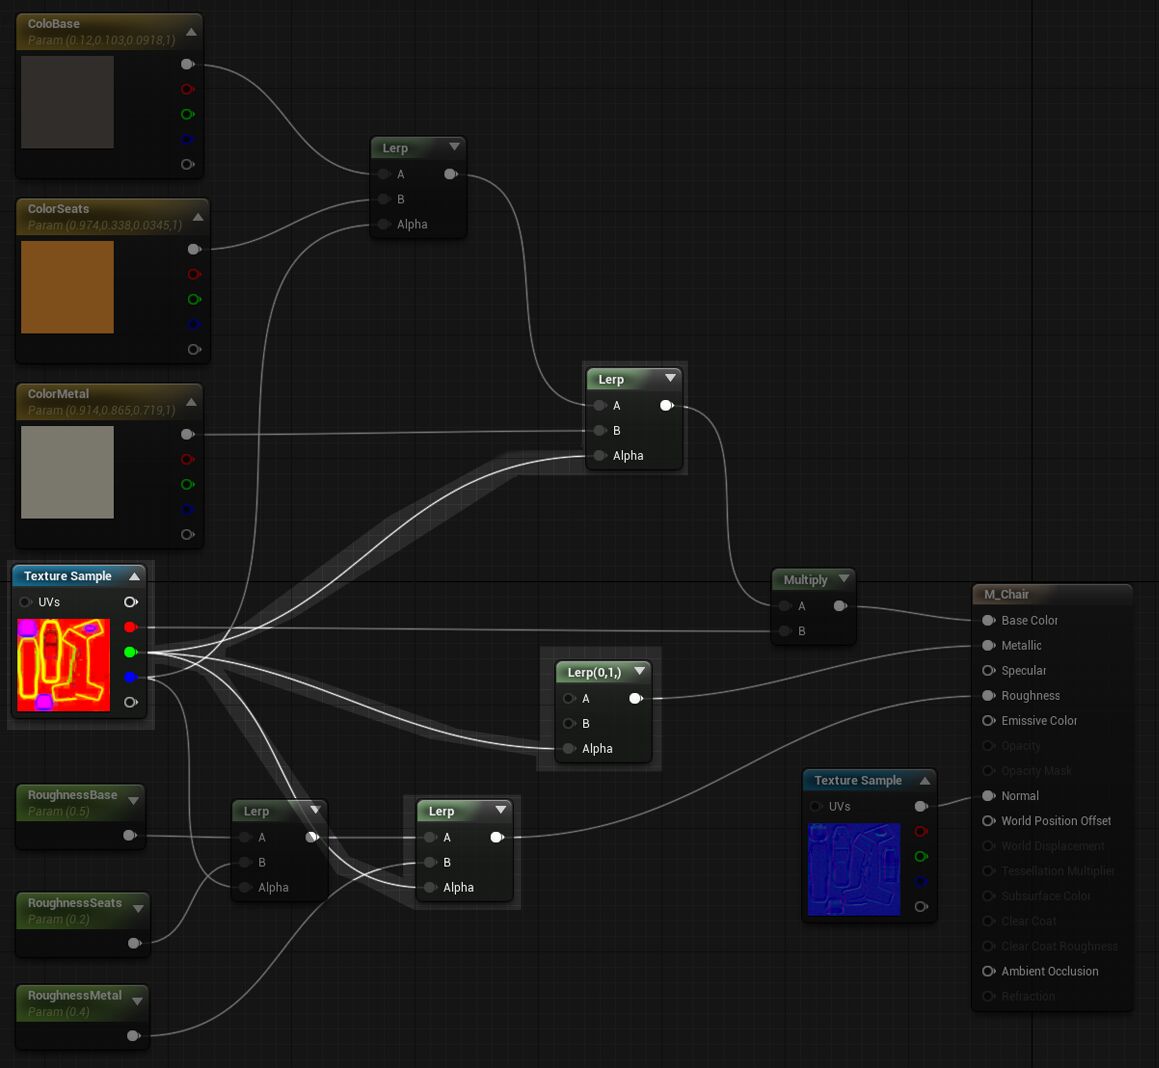Collapse the ColoBase parameter node
This screenshot has width=1159, height=1068.
191,32
